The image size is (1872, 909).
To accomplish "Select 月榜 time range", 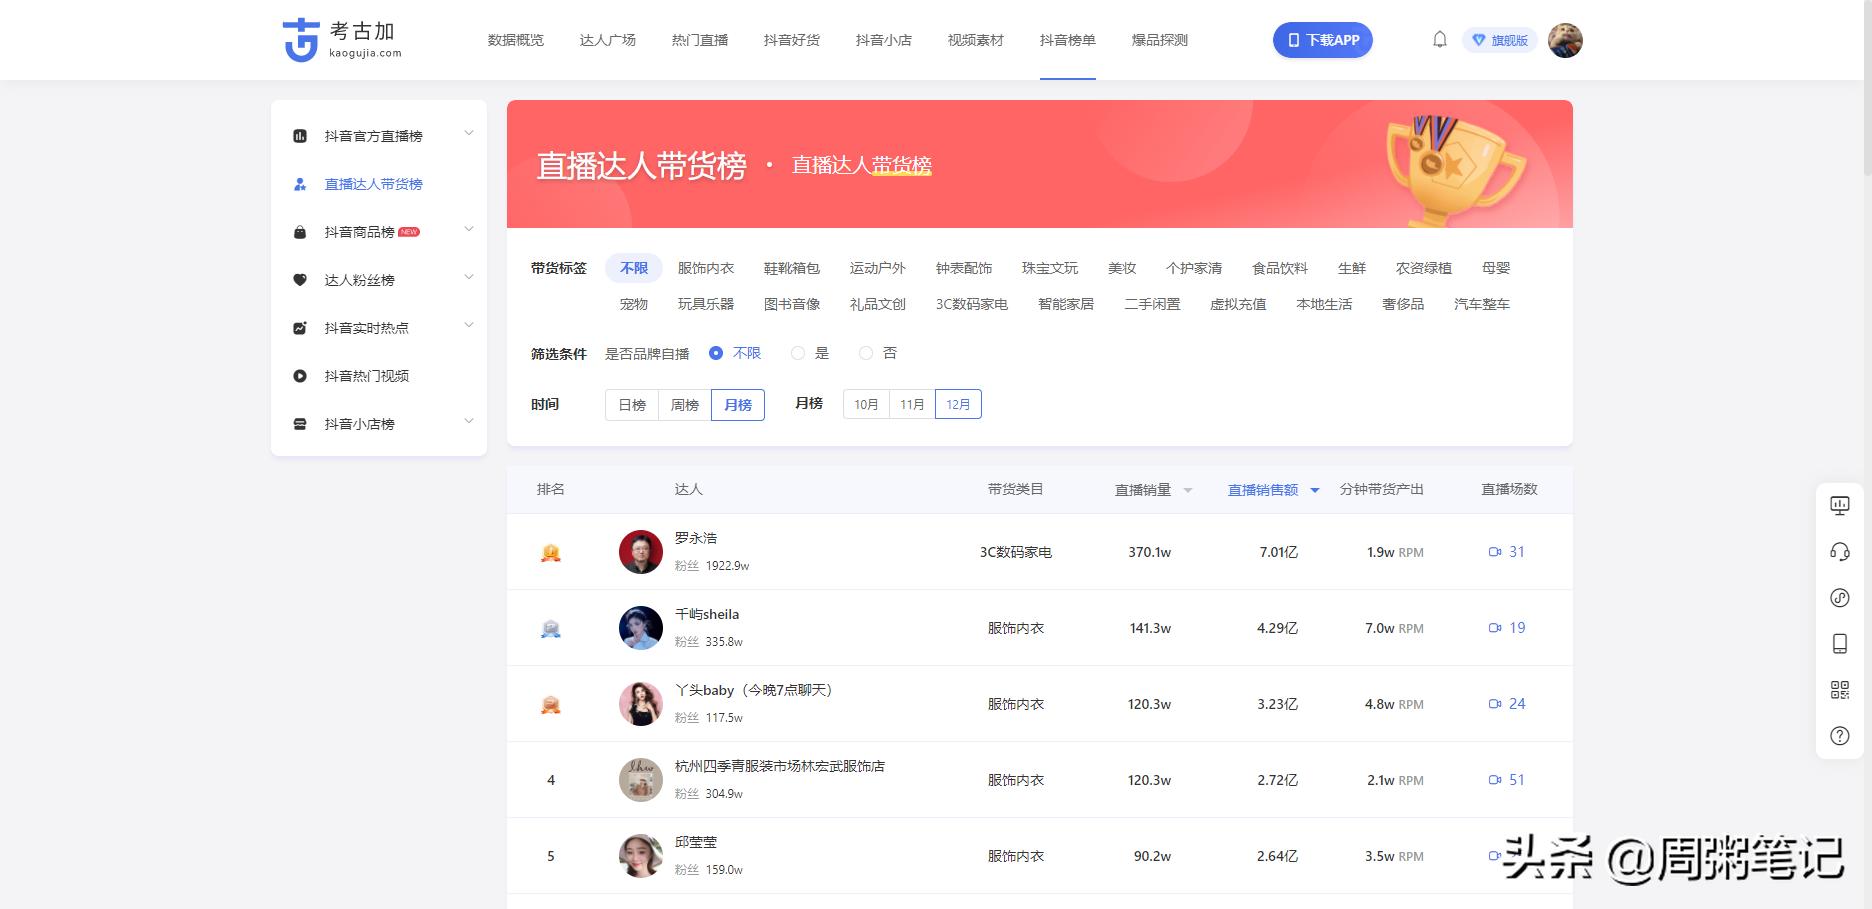I will (738, 405).
